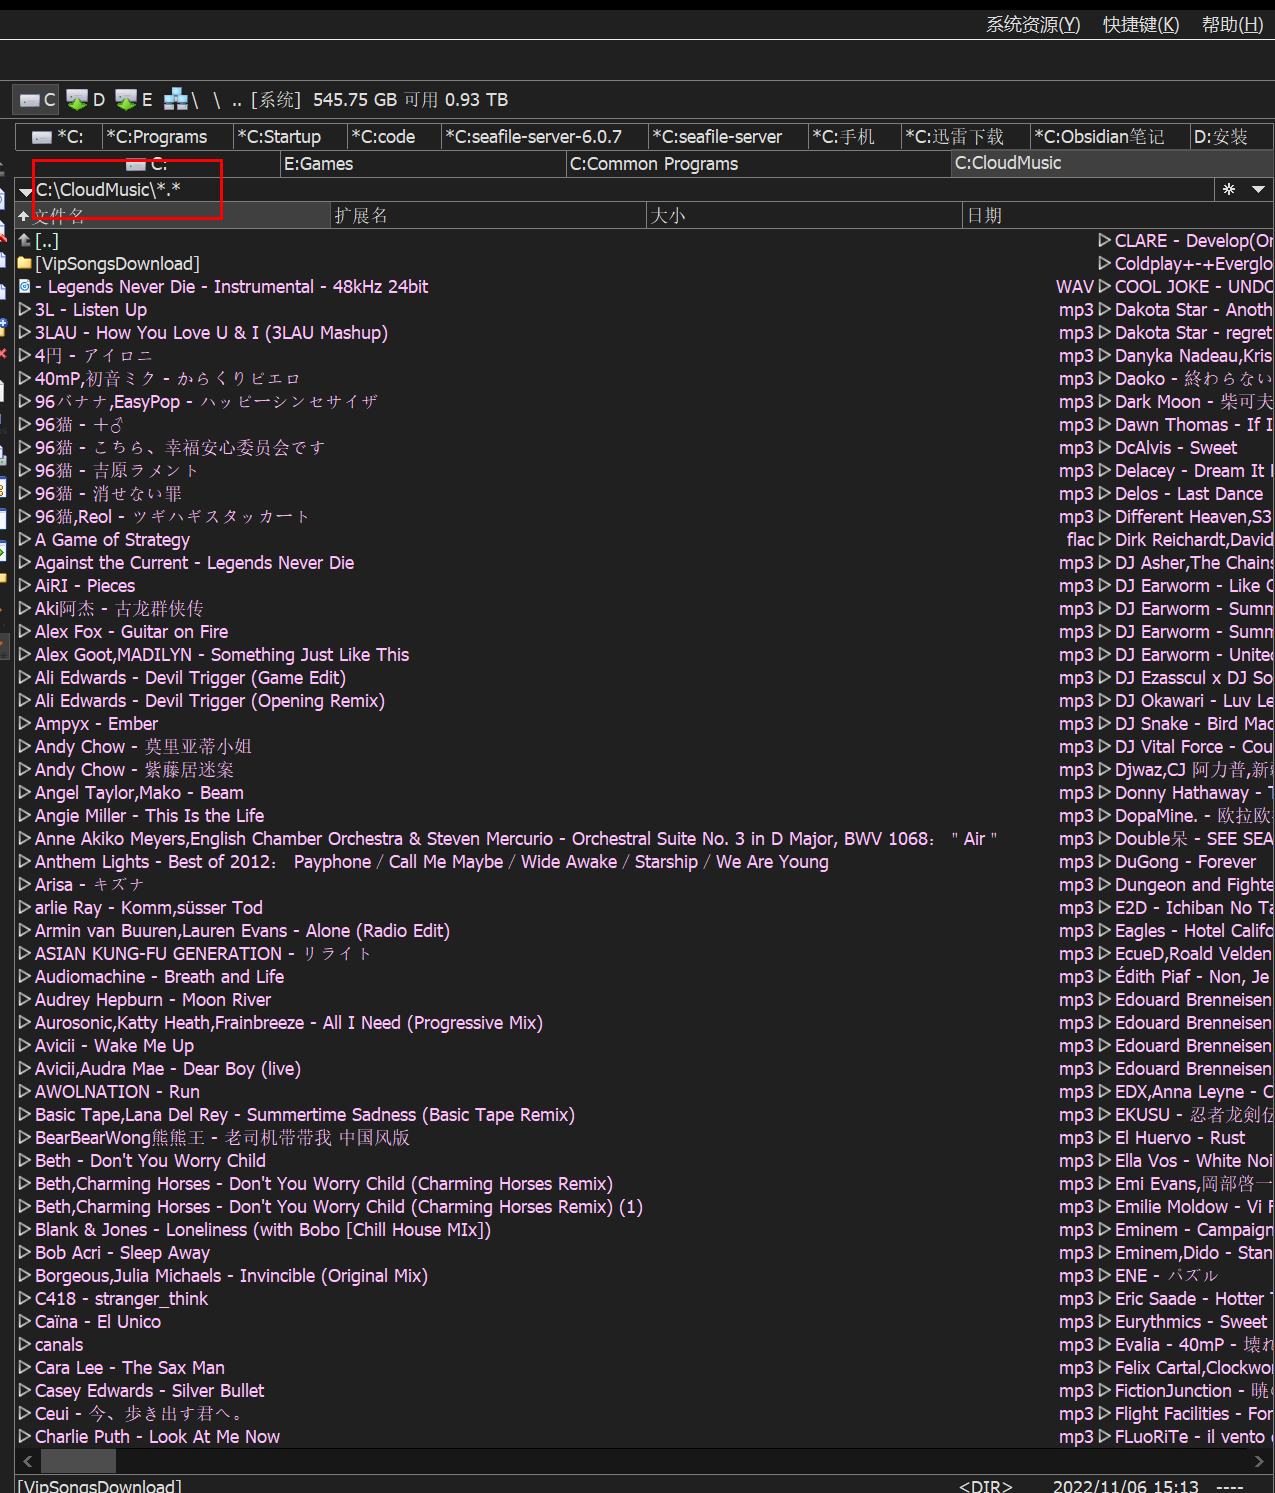Go to root directory with the backslash button

(216, 100)
